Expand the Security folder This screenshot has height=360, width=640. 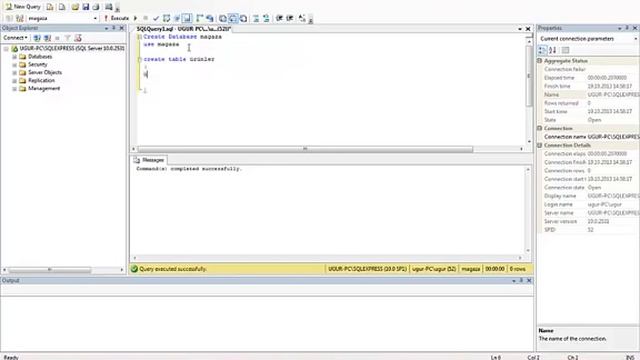(14, 64)
